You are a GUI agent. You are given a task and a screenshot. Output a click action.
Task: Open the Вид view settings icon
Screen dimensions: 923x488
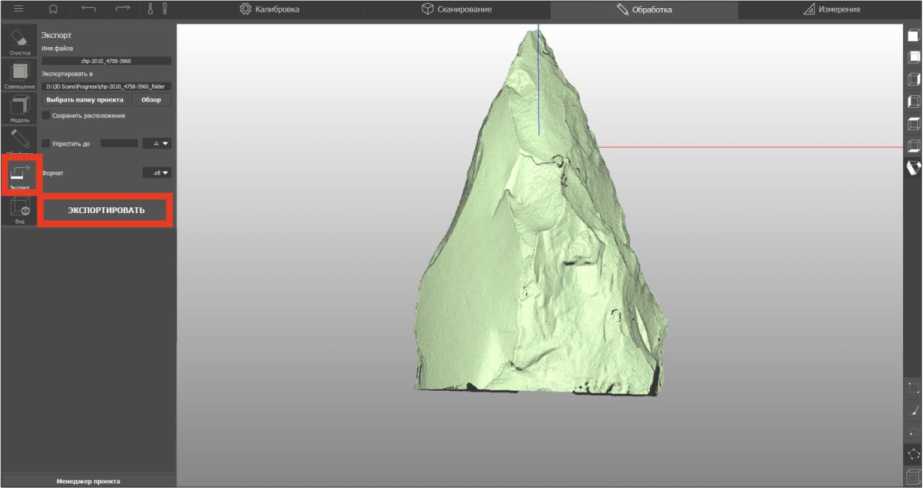click(x=20, y=210)
